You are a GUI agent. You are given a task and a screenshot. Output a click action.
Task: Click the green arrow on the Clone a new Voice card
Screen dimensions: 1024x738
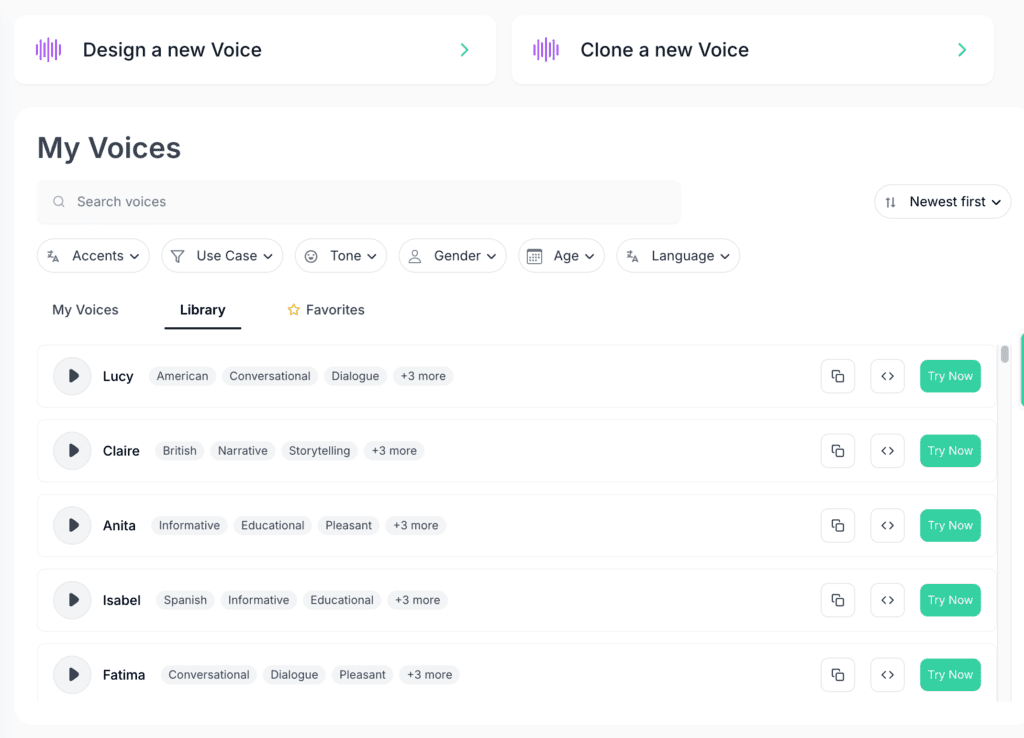[x=962, y=49]
